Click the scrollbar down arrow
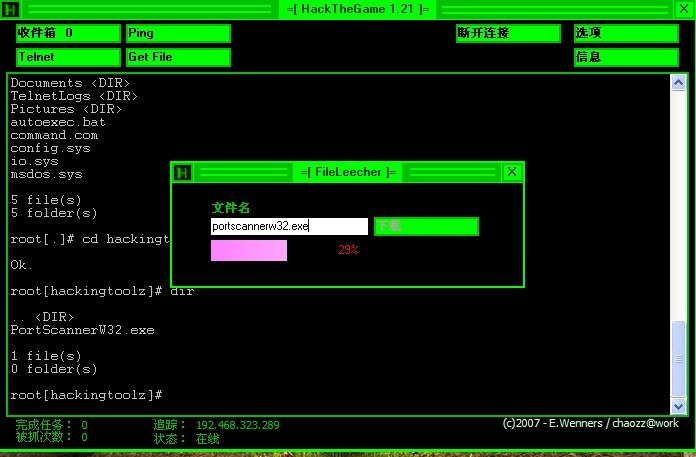Screen dimensions: 696x457 click(678, 406)
